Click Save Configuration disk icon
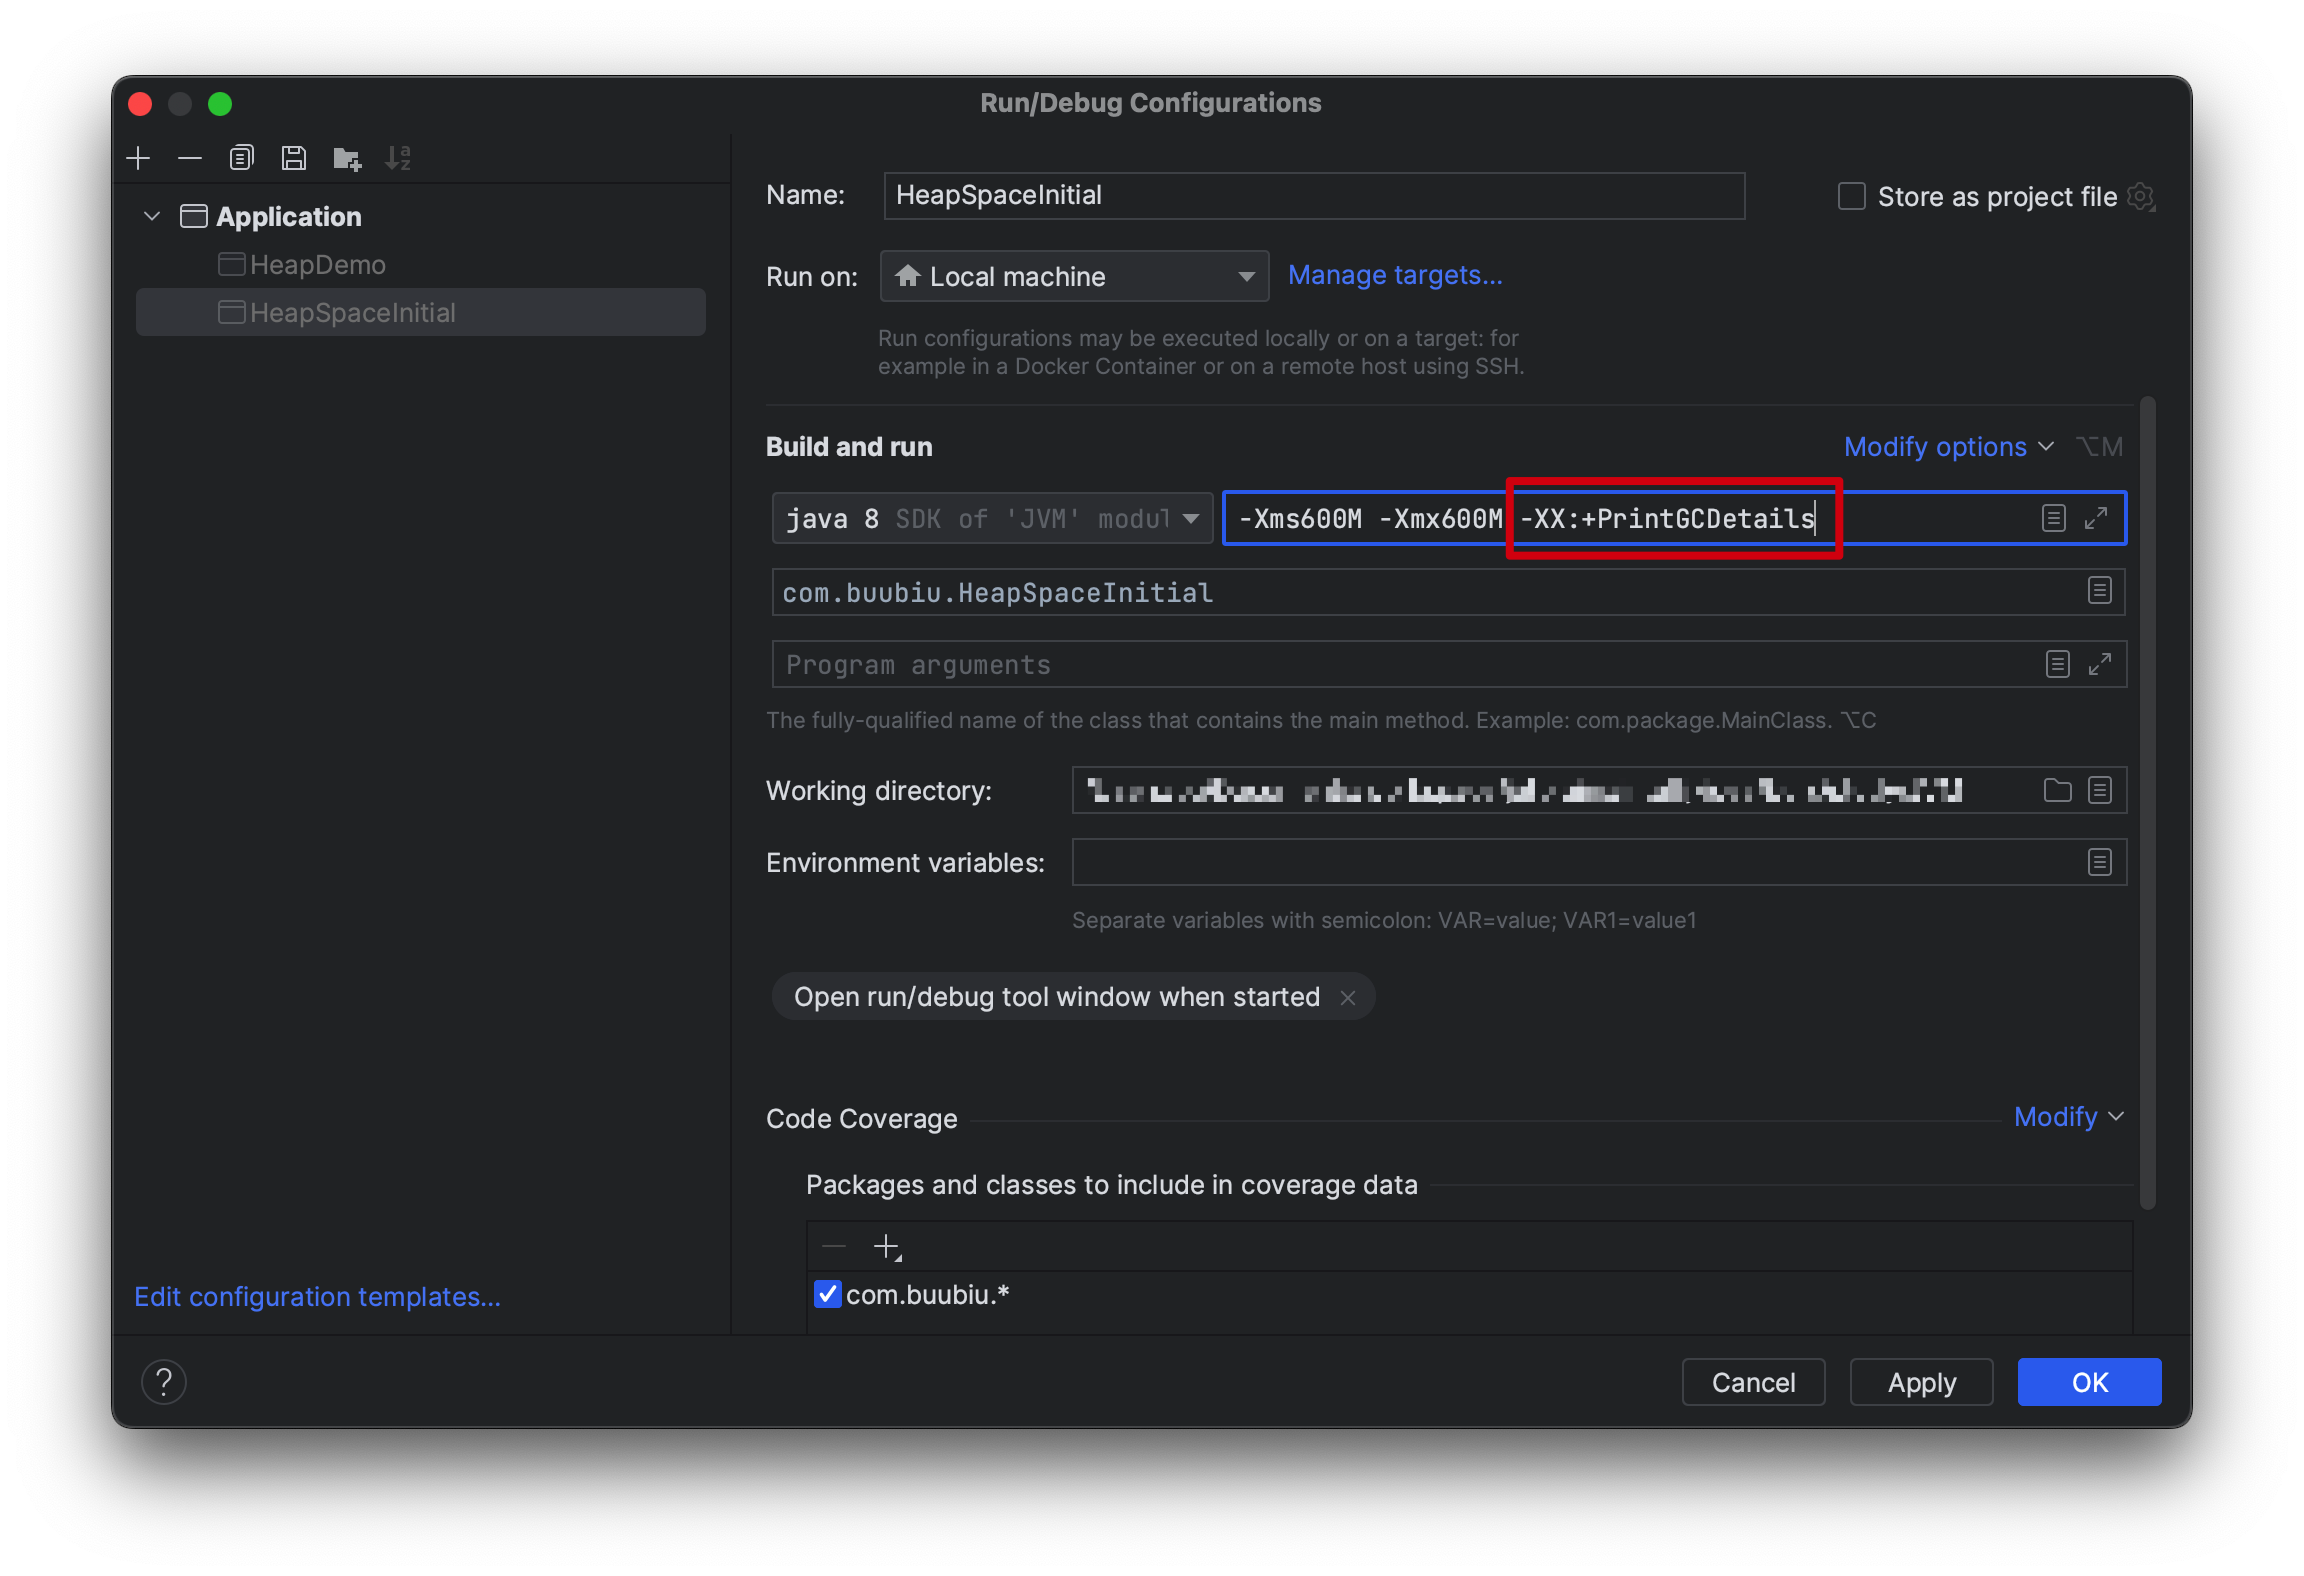 tap(293, 158)
